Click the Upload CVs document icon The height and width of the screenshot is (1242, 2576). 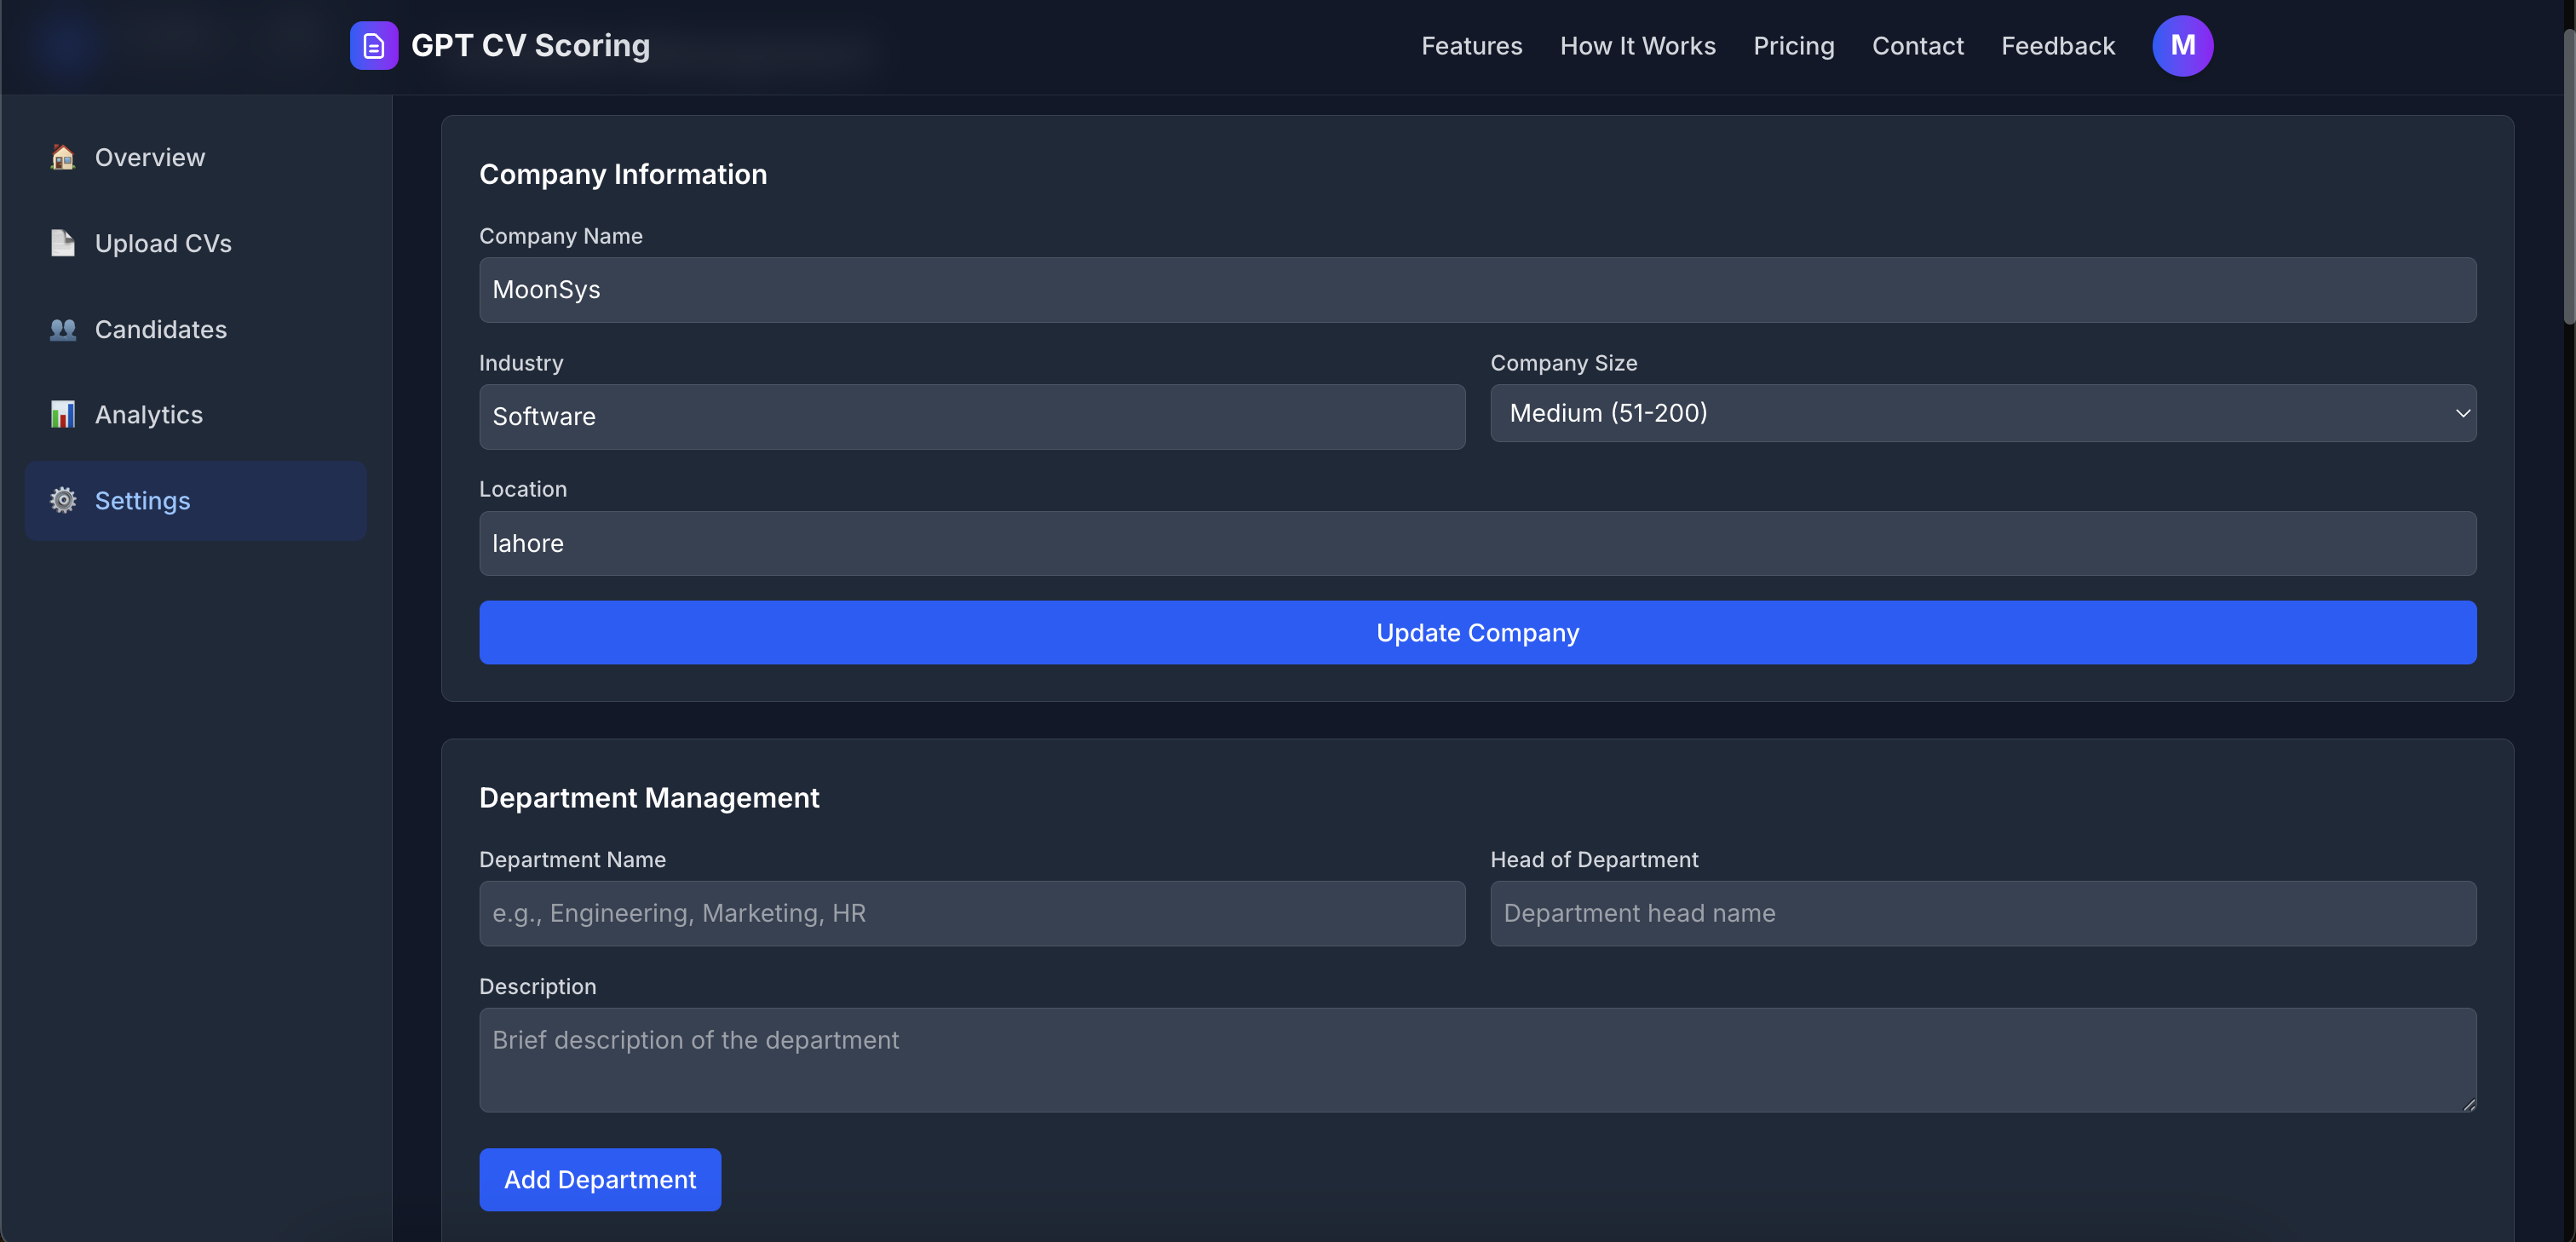[x=63, y=243]
